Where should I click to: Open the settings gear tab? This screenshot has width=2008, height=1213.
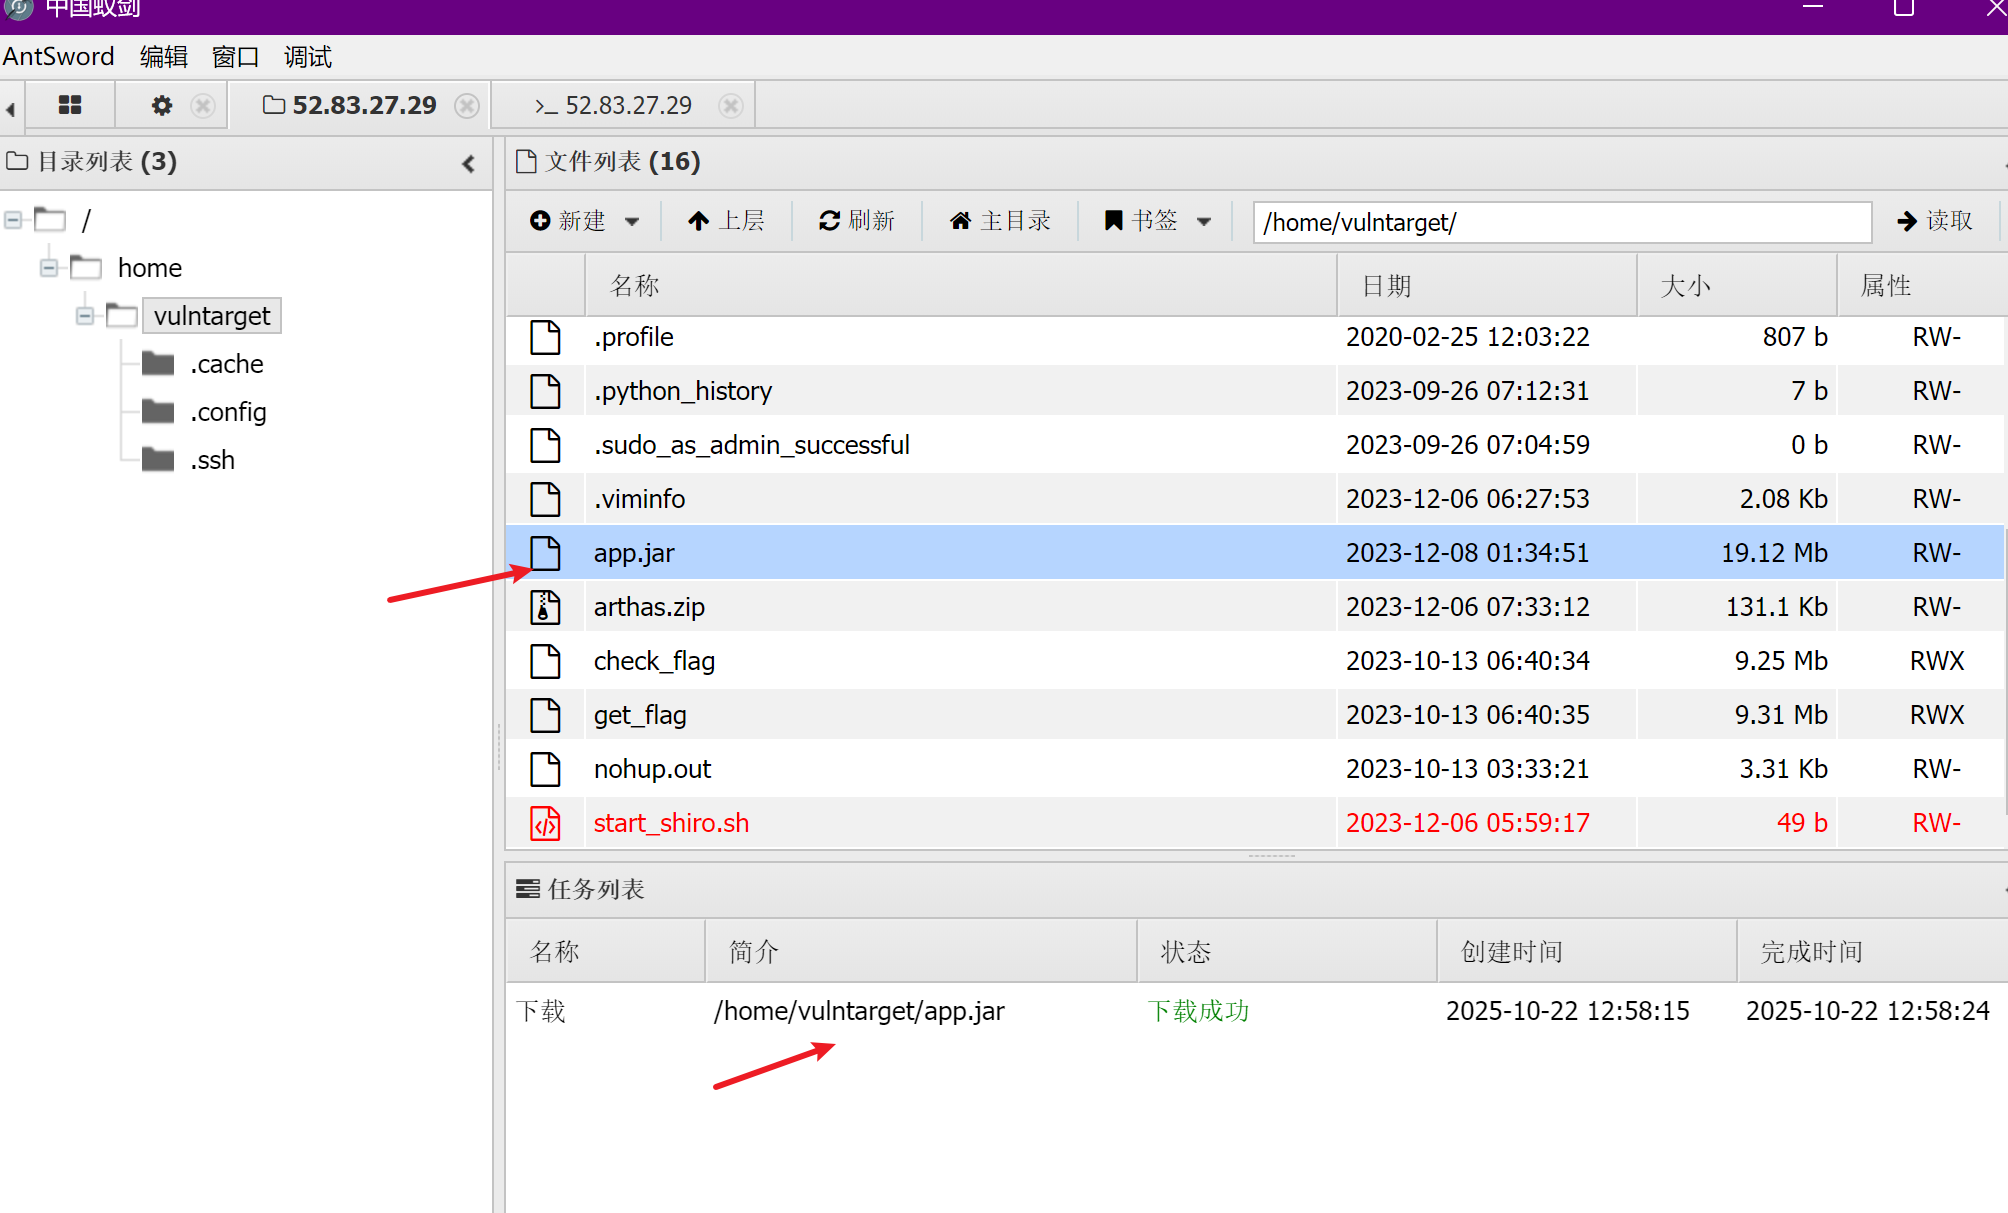[162, 105]
